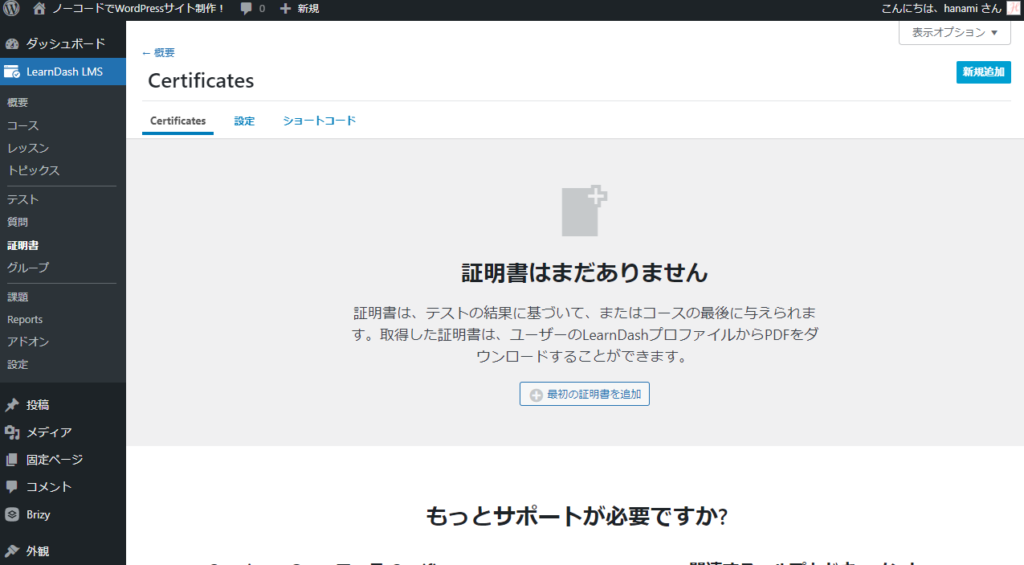Open site title ノーコードでWordPressサイト制作！
The height and width of the screenshot is (565, 1024).
pos(138,8)
